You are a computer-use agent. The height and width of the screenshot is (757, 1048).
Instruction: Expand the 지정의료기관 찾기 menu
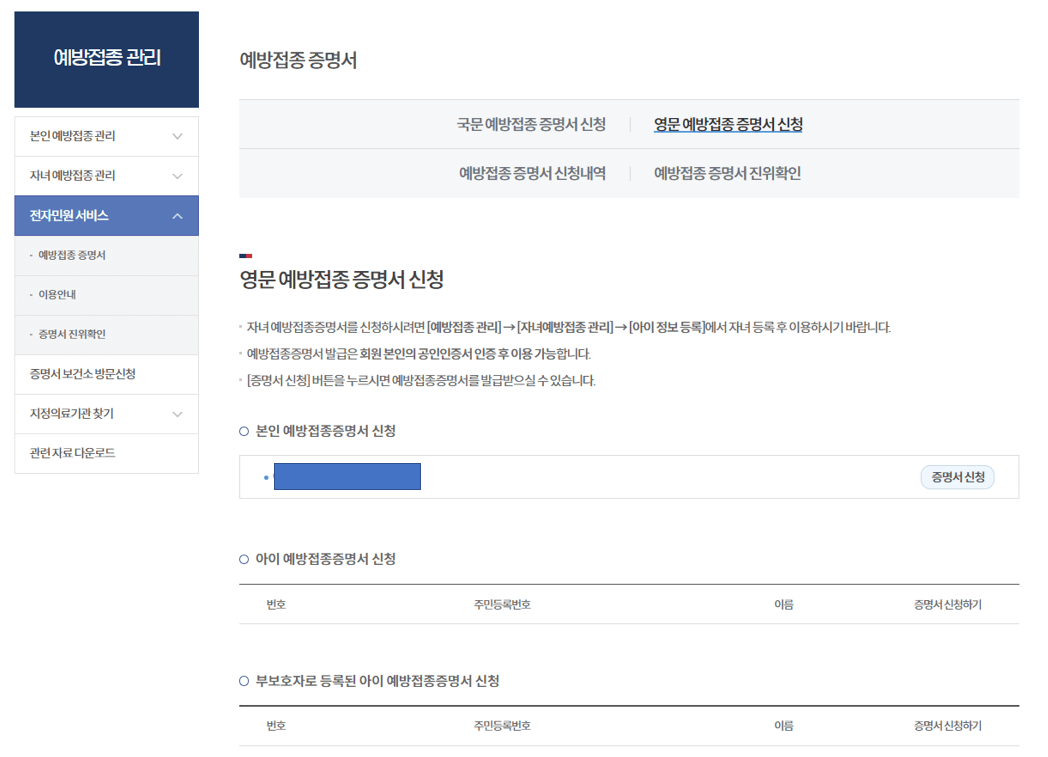pos(106,414)
